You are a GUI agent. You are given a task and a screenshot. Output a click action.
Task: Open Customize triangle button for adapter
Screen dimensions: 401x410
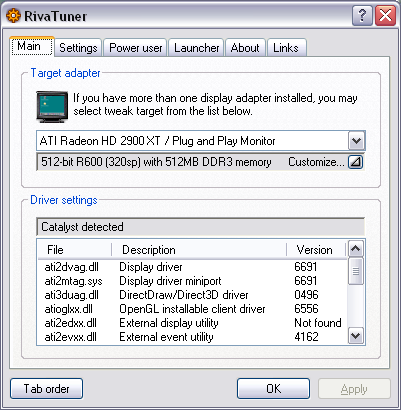click(x=355, y=162)
